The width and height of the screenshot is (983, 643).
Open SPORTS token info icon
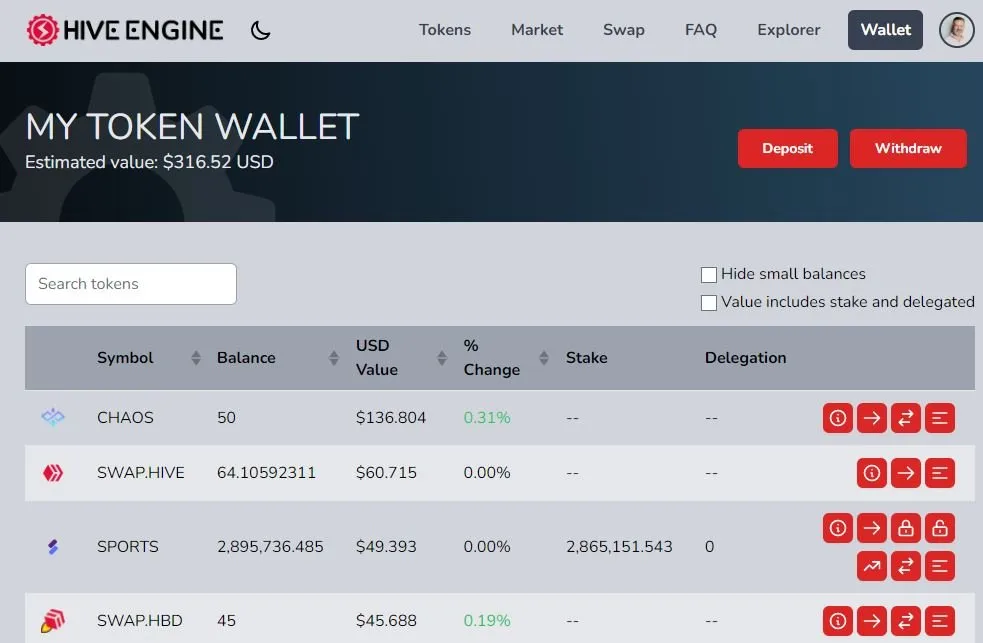(x=838, y=528)
